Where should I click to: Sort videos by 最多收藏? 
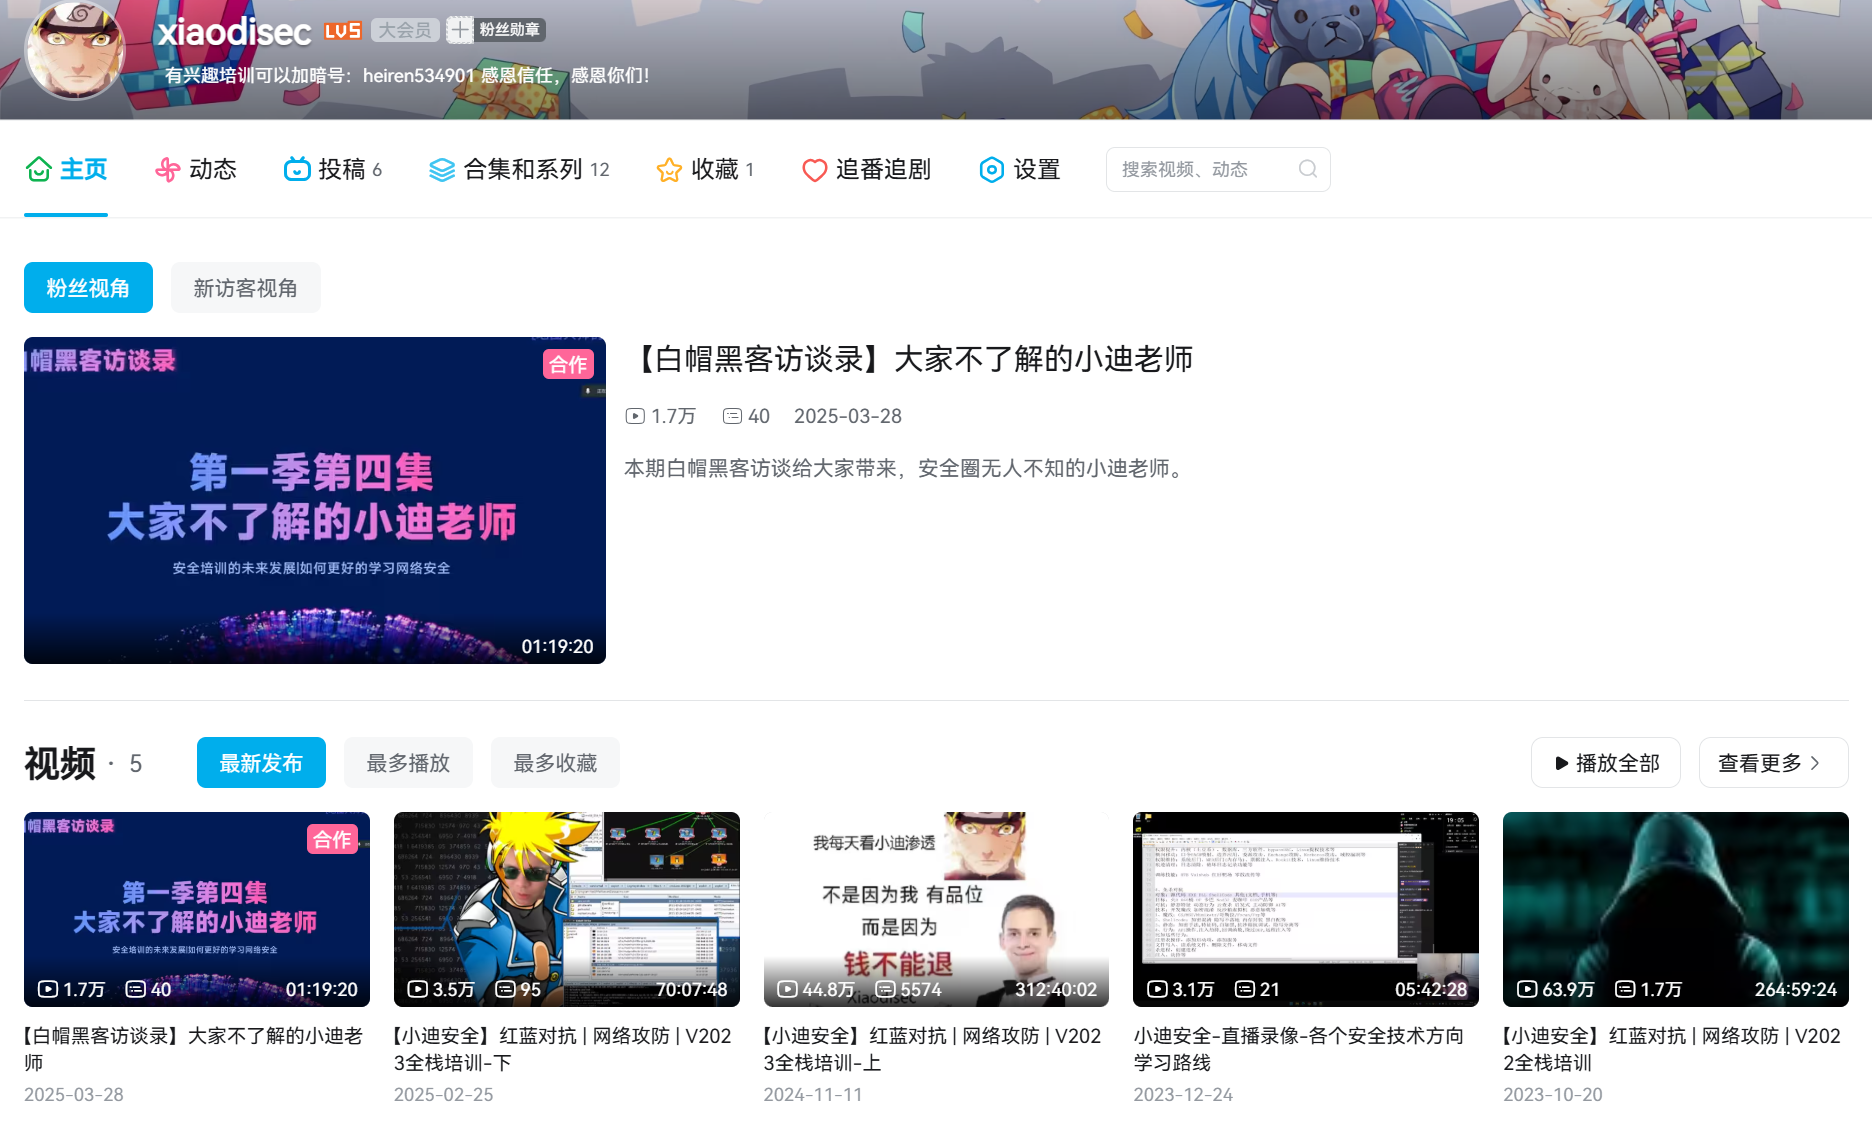pyautogui.click(x=555, y=763)
